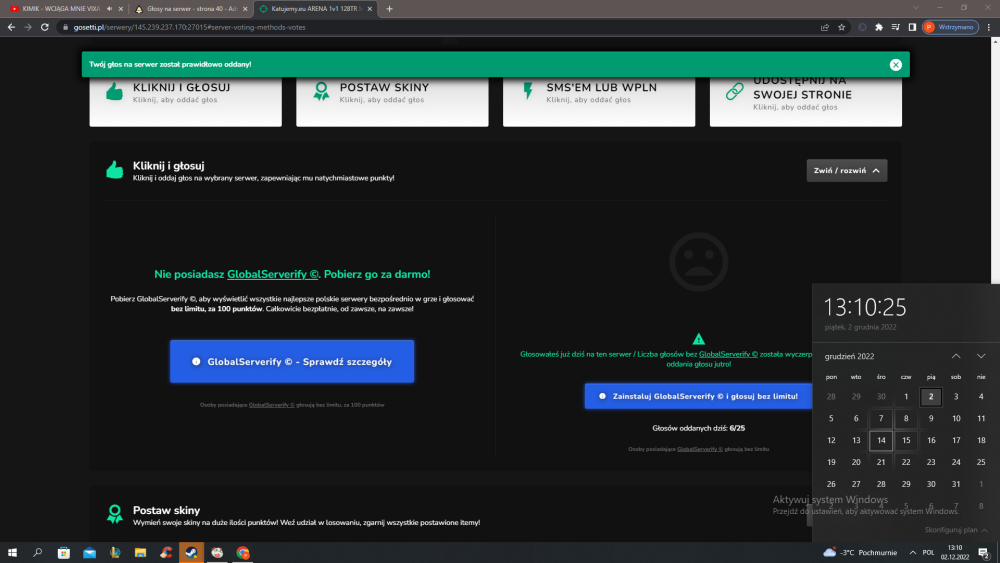Click the date piątek, 2 grudnia 2022
The height and width of the screenshot is (563, 1000).
[860, 327]
